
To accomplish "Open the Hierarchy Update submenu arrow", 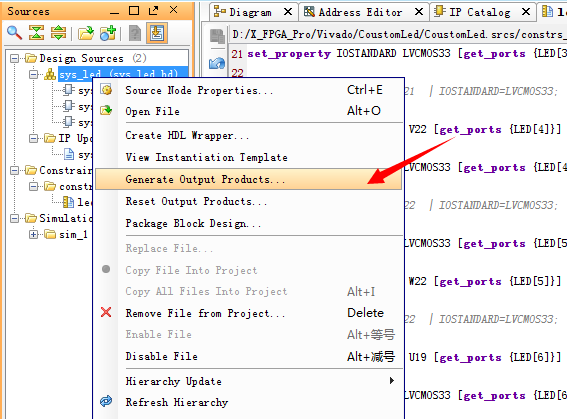I will pos(392,381).
